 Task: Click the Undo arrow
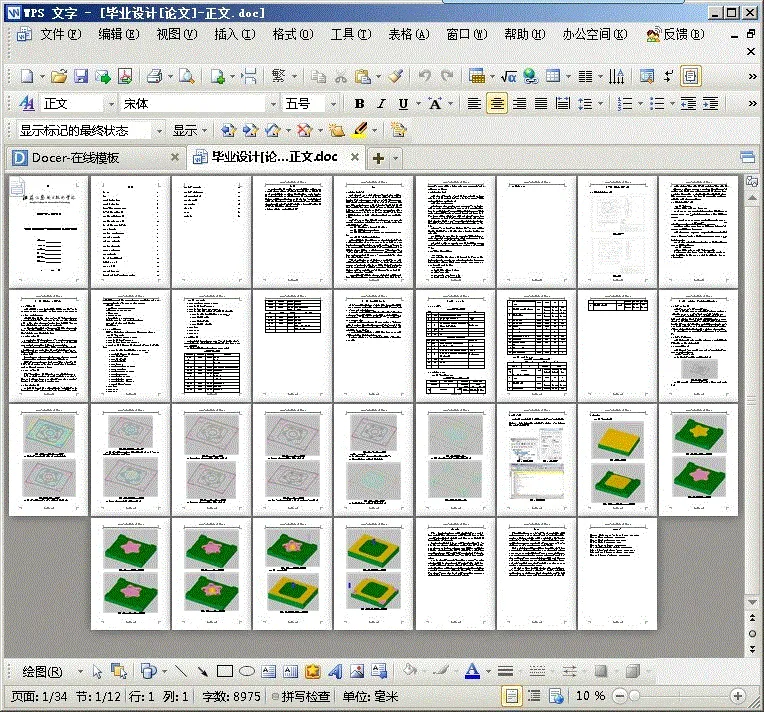[x=425, y=76]
